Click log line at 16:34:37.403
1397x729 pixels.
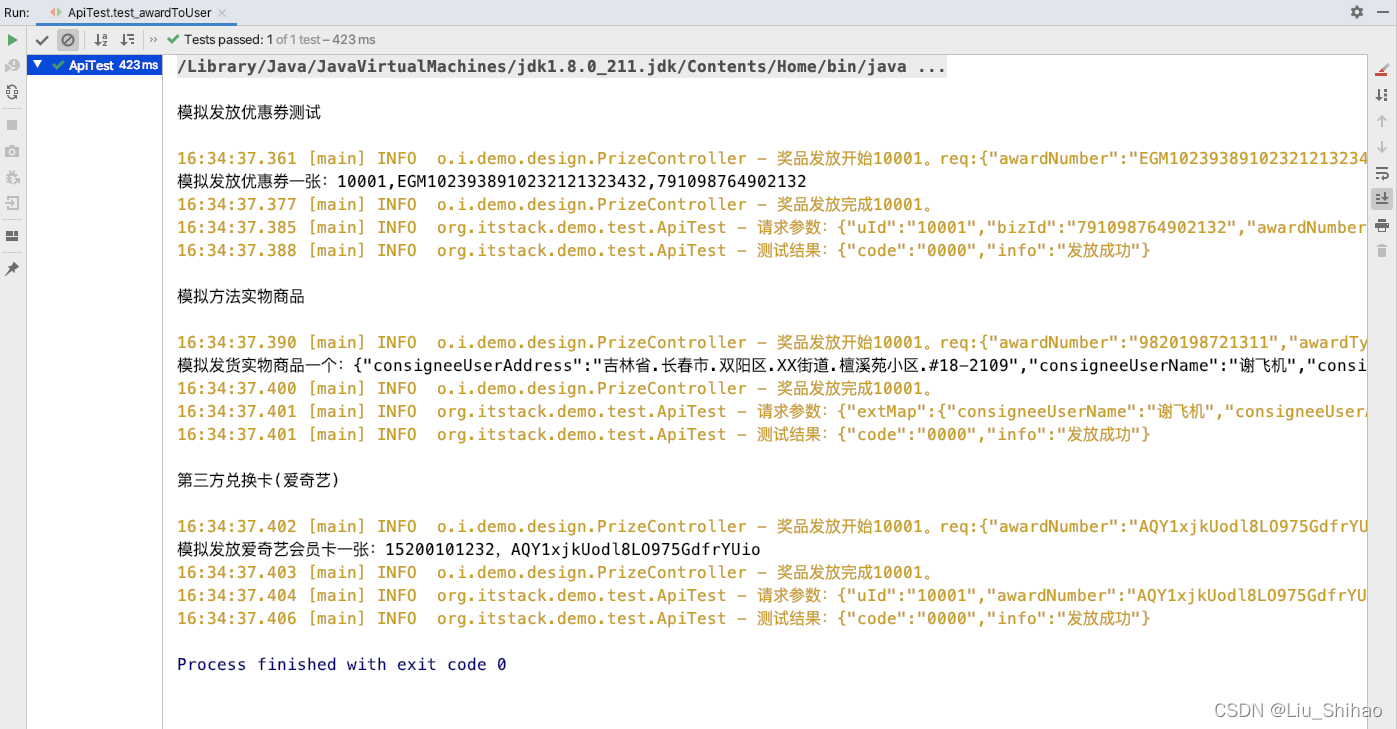(x=555, y=573)
